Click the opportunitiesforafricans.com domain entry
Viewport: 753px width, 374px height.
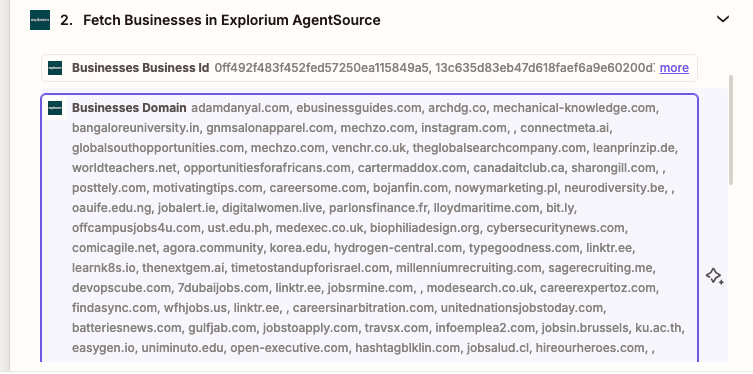268,168
